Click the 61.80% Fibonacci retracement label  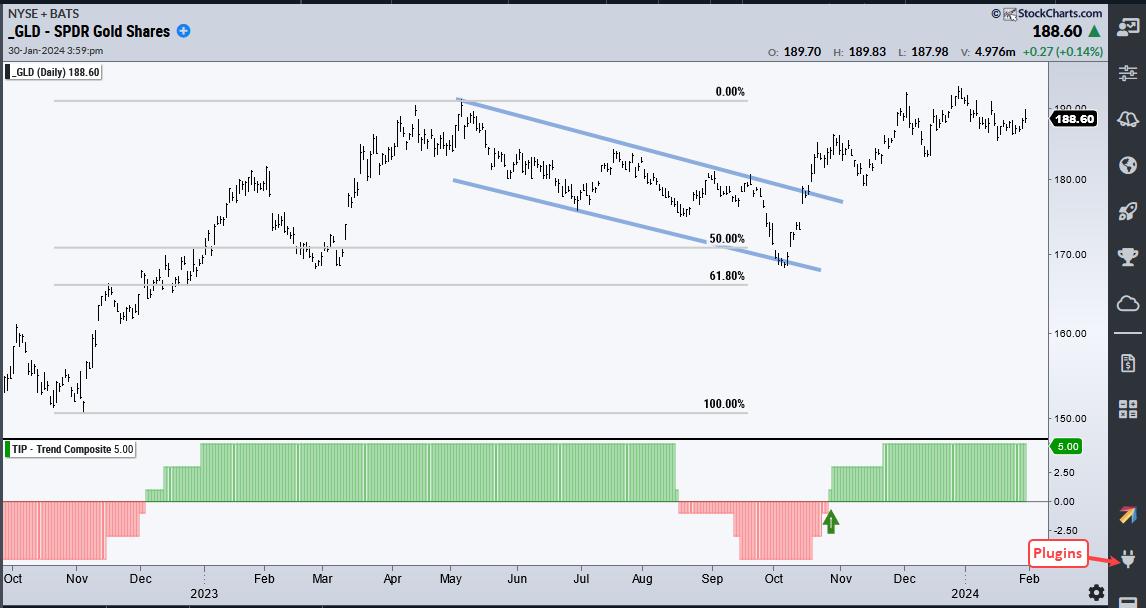[x=727, y=276]
